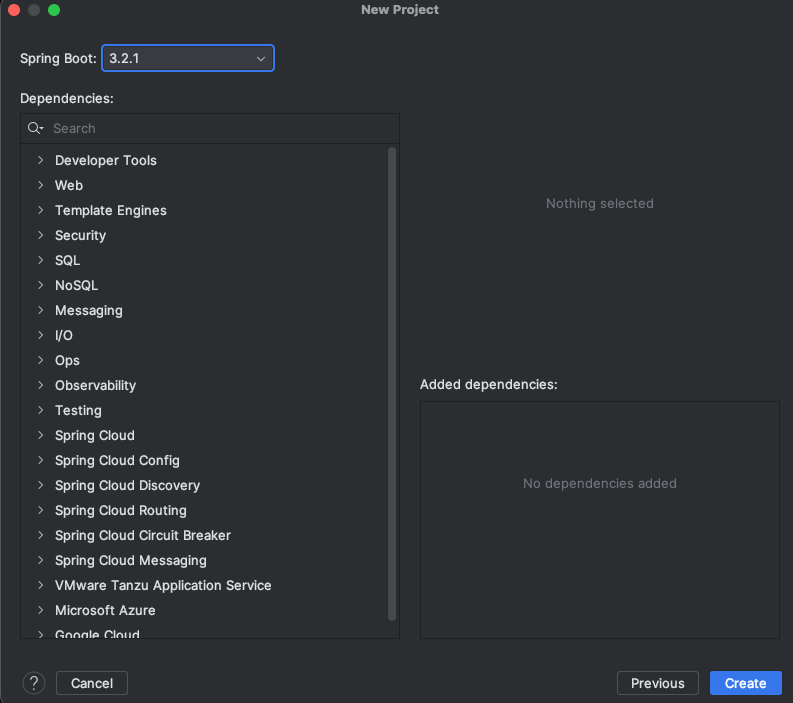Viewport: 793px width, 703px height.
Task: Expand the Security category chevron
Action: click(x=40, y=235)
